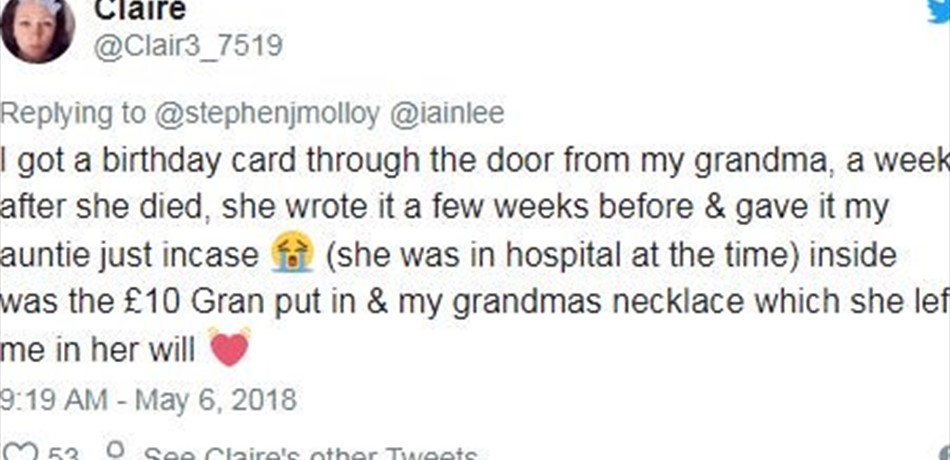
Task: Click the info icon at the bottom right edge
Action: coord(944,453)
